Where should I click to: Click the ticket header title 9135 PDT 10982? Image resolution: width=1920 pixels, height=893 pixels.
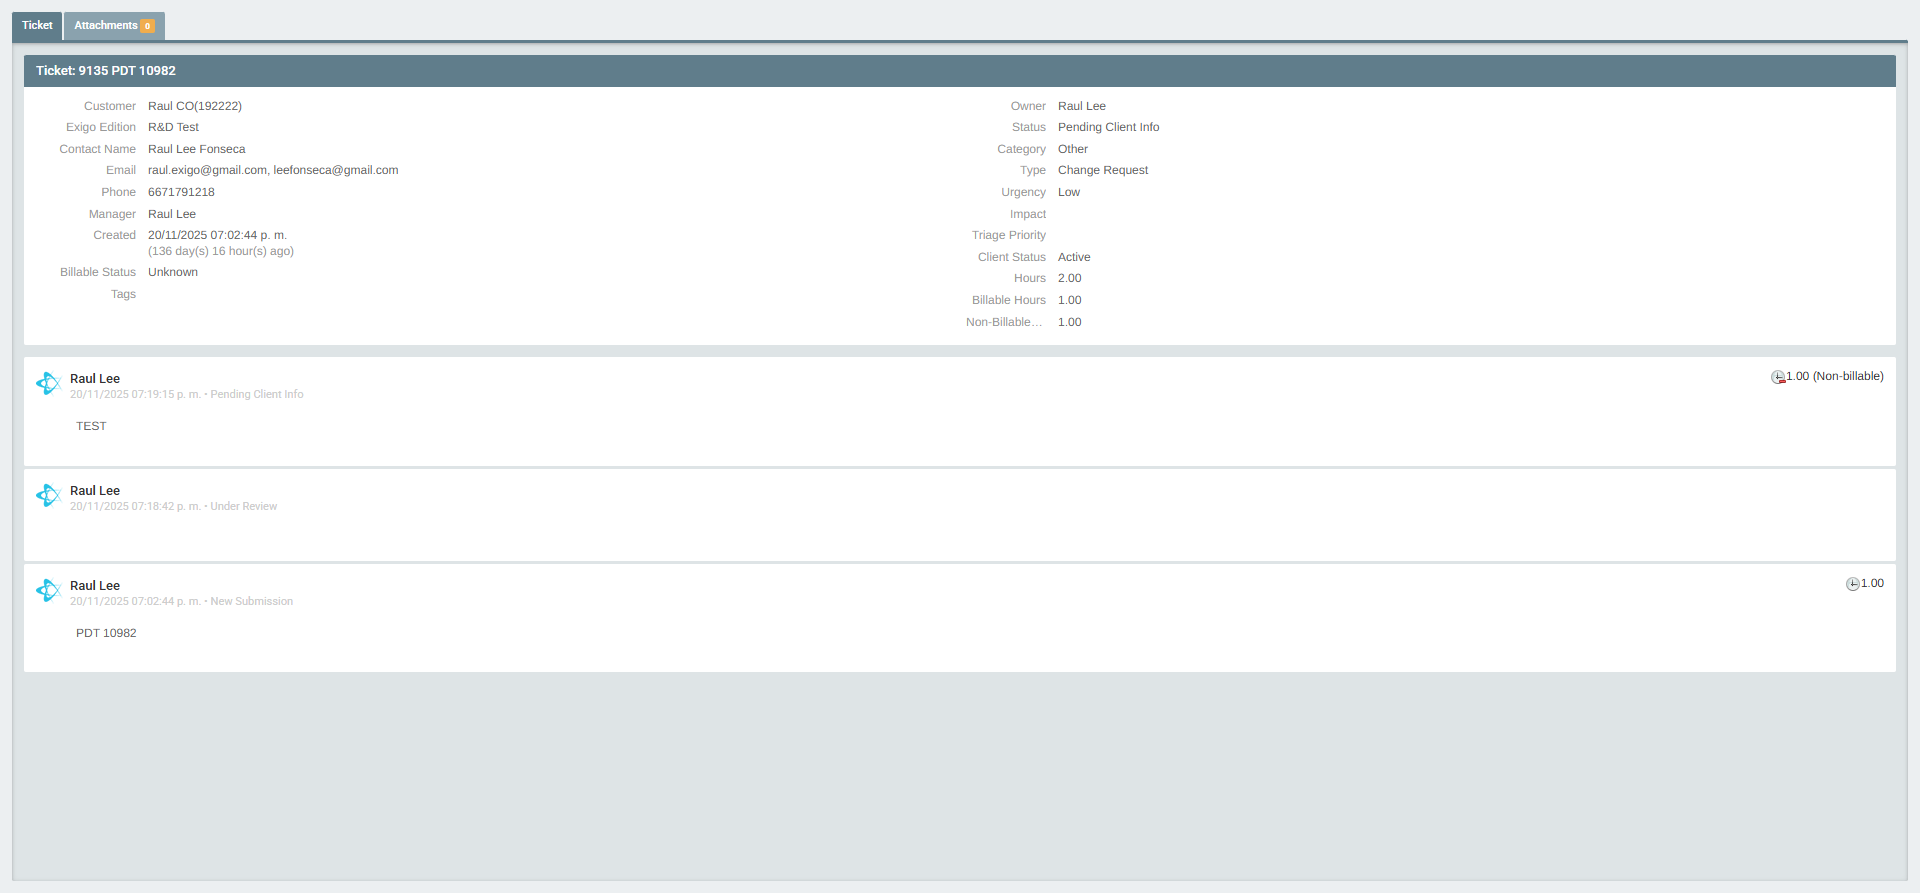pos(106,71)
